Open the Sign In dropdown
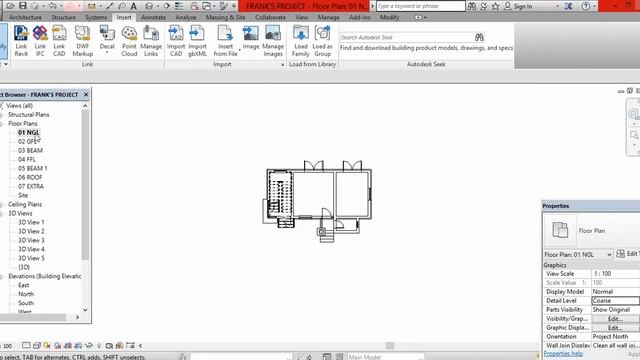The height and width of the screenshot is (360, 640). pos(558,6)
